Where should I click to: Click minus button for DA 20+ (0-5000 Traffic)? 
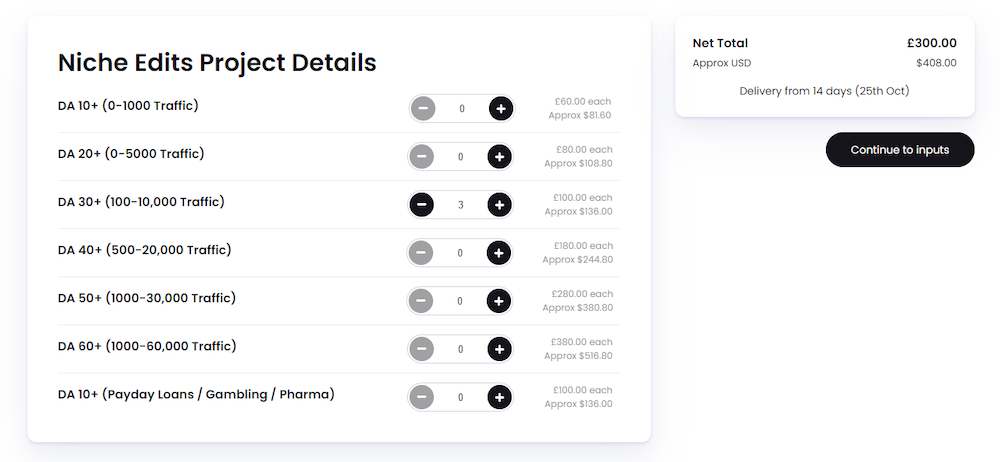(x=421, y=156)
